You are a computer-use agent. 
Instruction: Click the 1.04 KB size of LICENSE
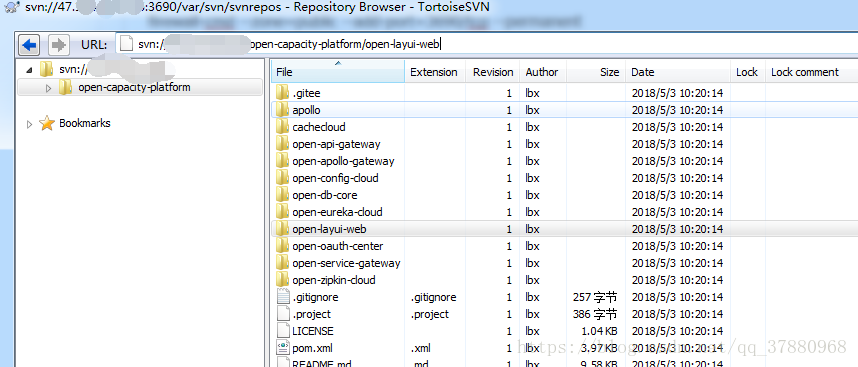point(598,331)
